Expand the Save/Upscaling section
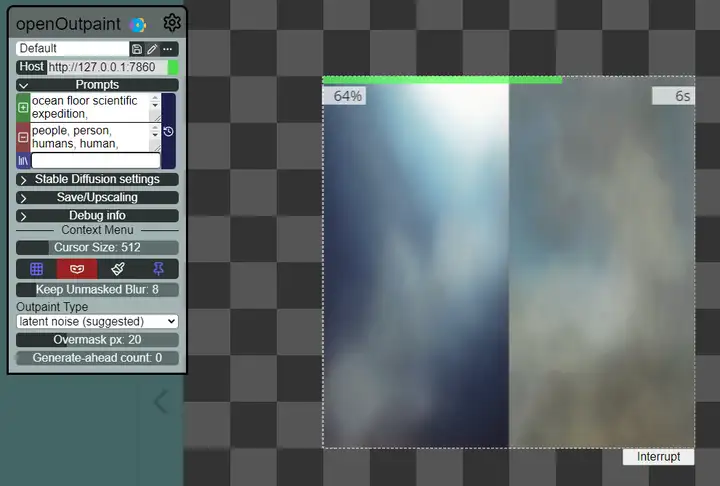The image size is (720, 486). click(97, 198)
